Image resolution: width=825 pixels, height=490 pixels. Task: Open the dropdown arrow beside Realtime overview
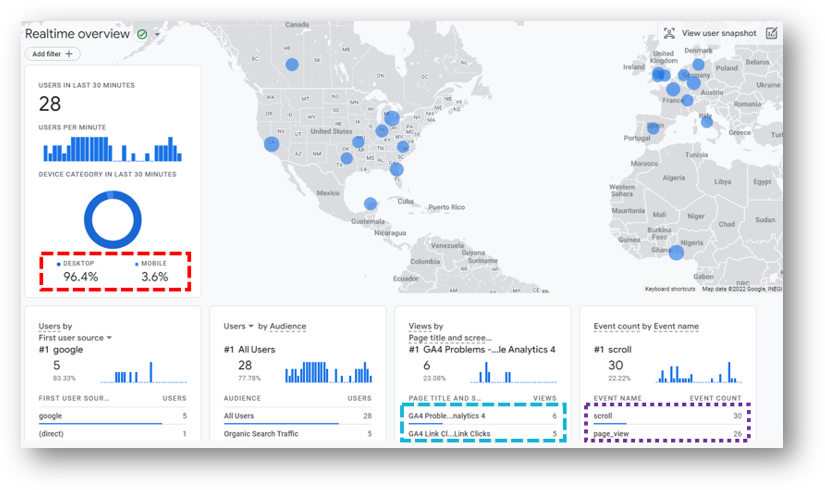pos(157,35)
